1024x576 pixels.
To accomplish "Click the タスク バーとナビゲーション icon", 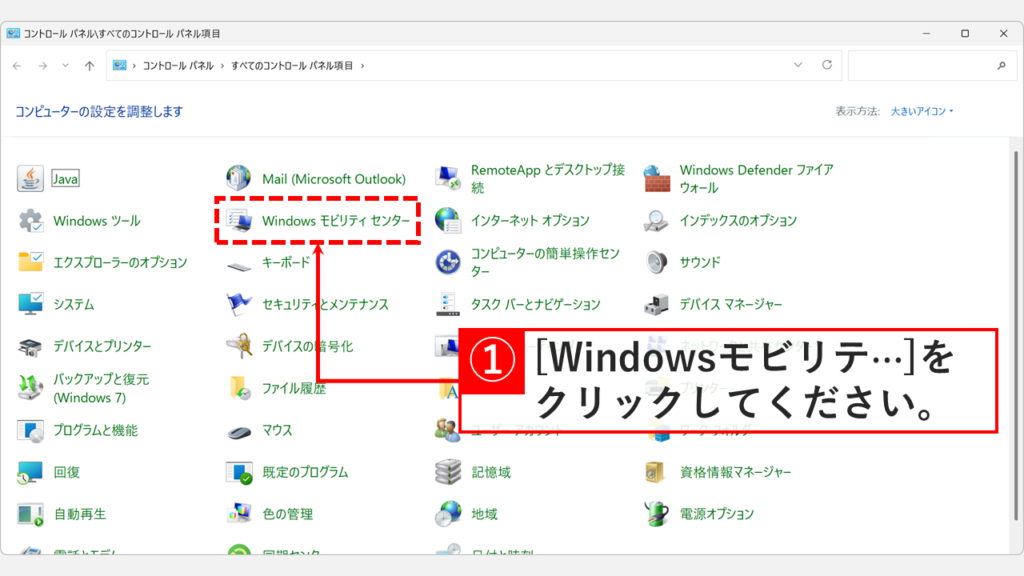I will tap(448, 304).
